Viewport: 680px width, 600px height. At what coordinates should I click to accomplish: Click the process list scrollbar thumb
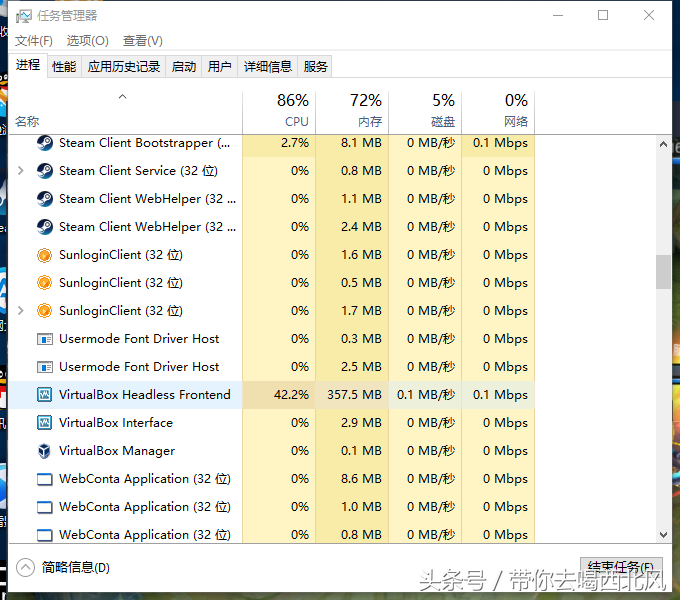[663, 272]
